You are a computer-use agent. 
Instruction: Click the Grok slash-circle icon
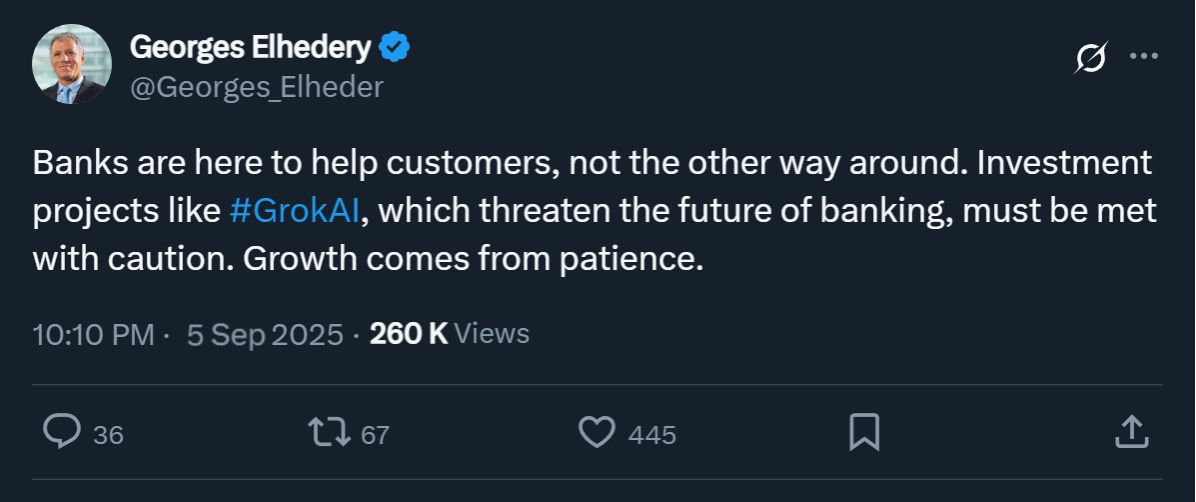click(1090, 59)
